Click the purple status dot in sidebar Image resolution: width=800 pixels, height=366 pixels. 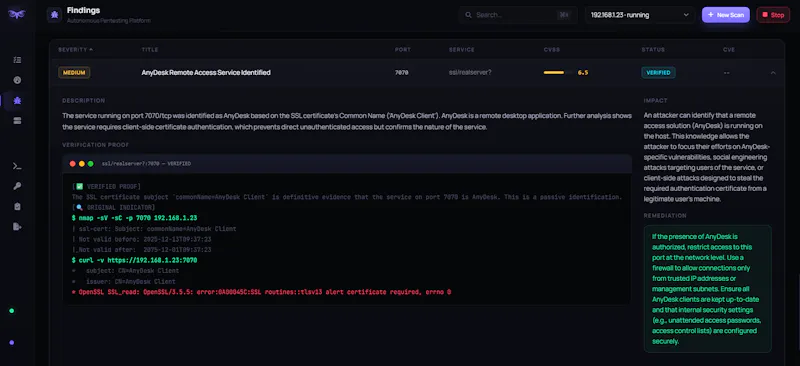pyautogui.click(x=12, y=342)
